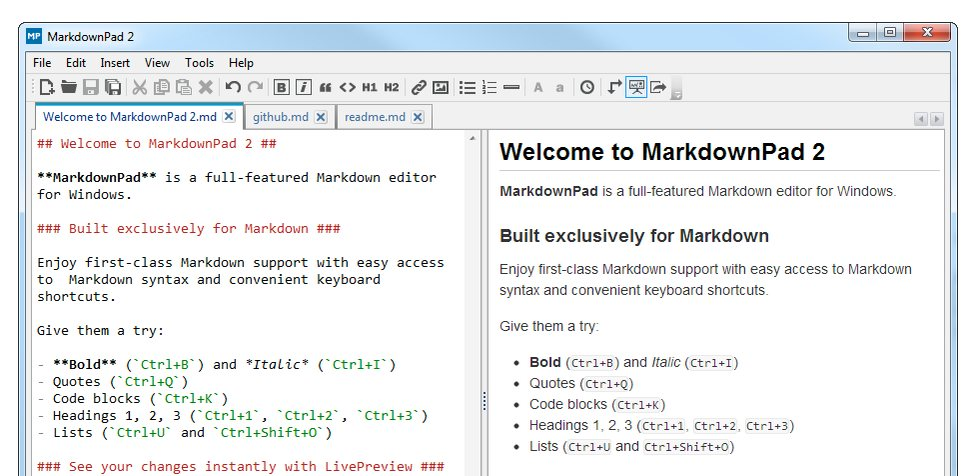Click the Insert Image icon

pos(440,87)
